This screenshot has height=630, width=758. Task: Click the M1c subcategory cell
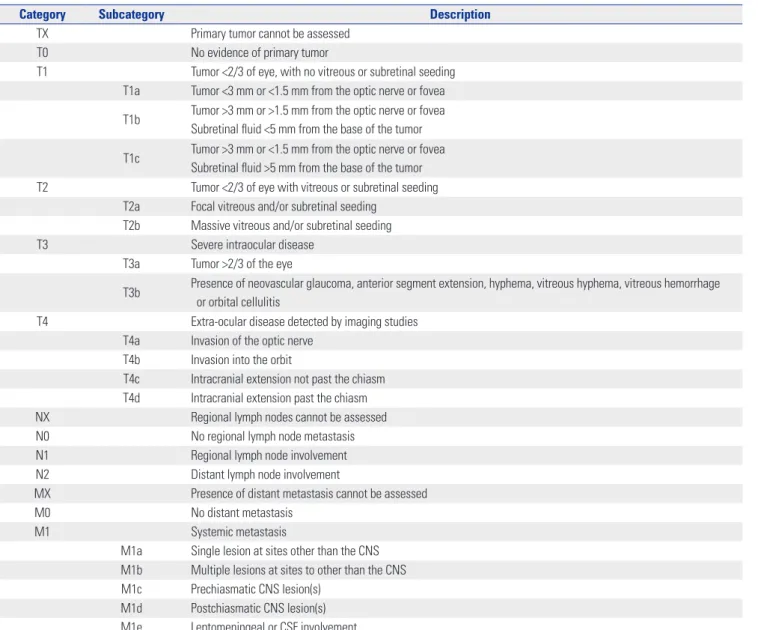click(x=131, y=589)
